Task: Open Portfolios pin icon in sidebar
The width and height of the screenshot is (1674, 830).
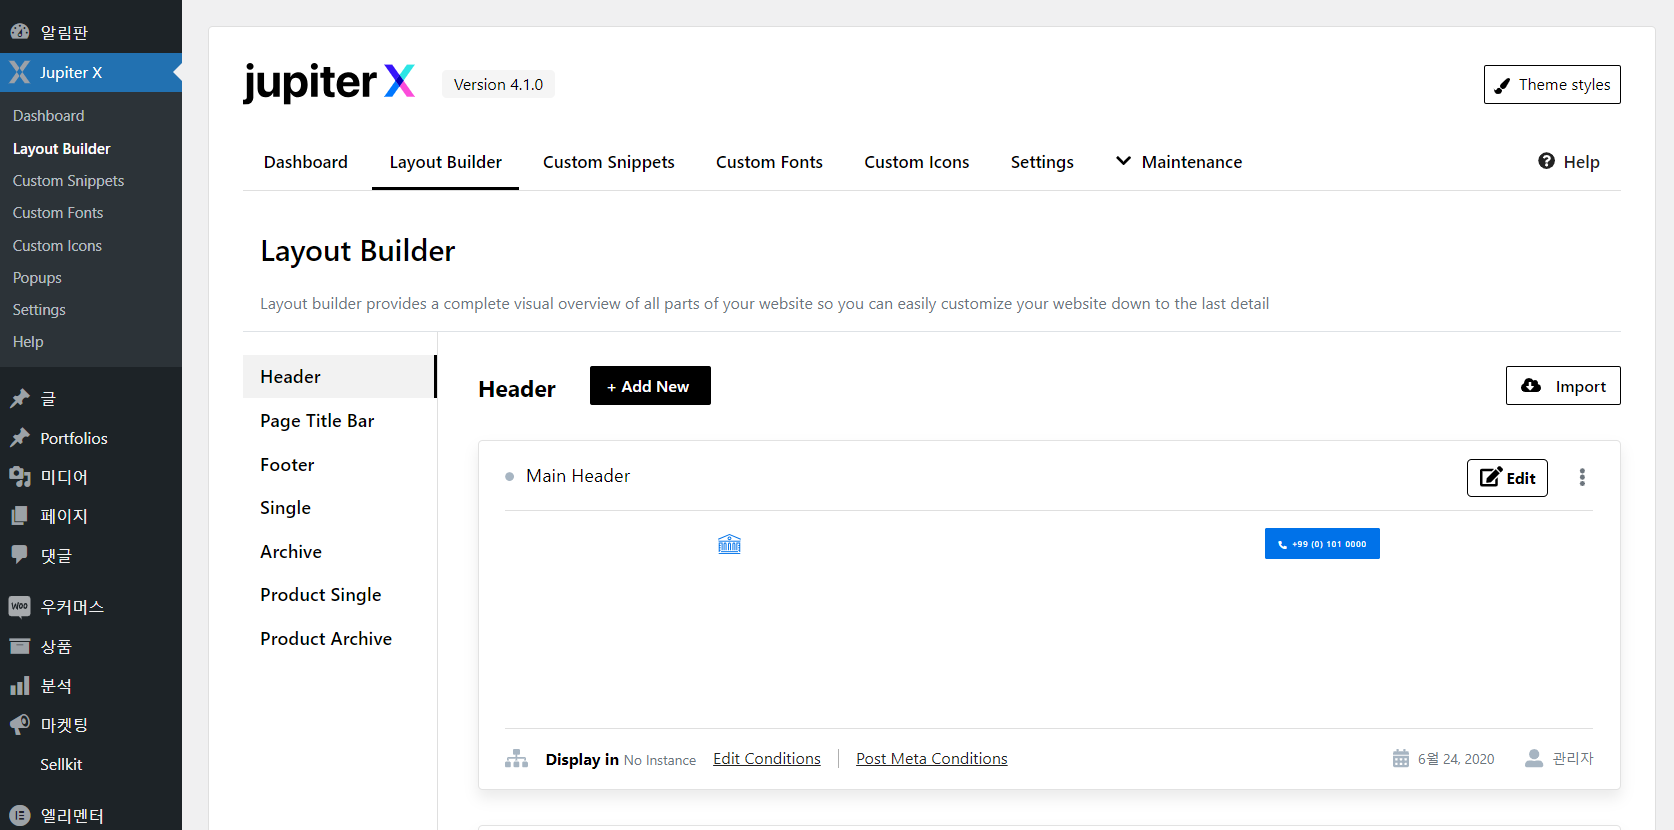Action: pyautogui.click(x=20, y=438)
